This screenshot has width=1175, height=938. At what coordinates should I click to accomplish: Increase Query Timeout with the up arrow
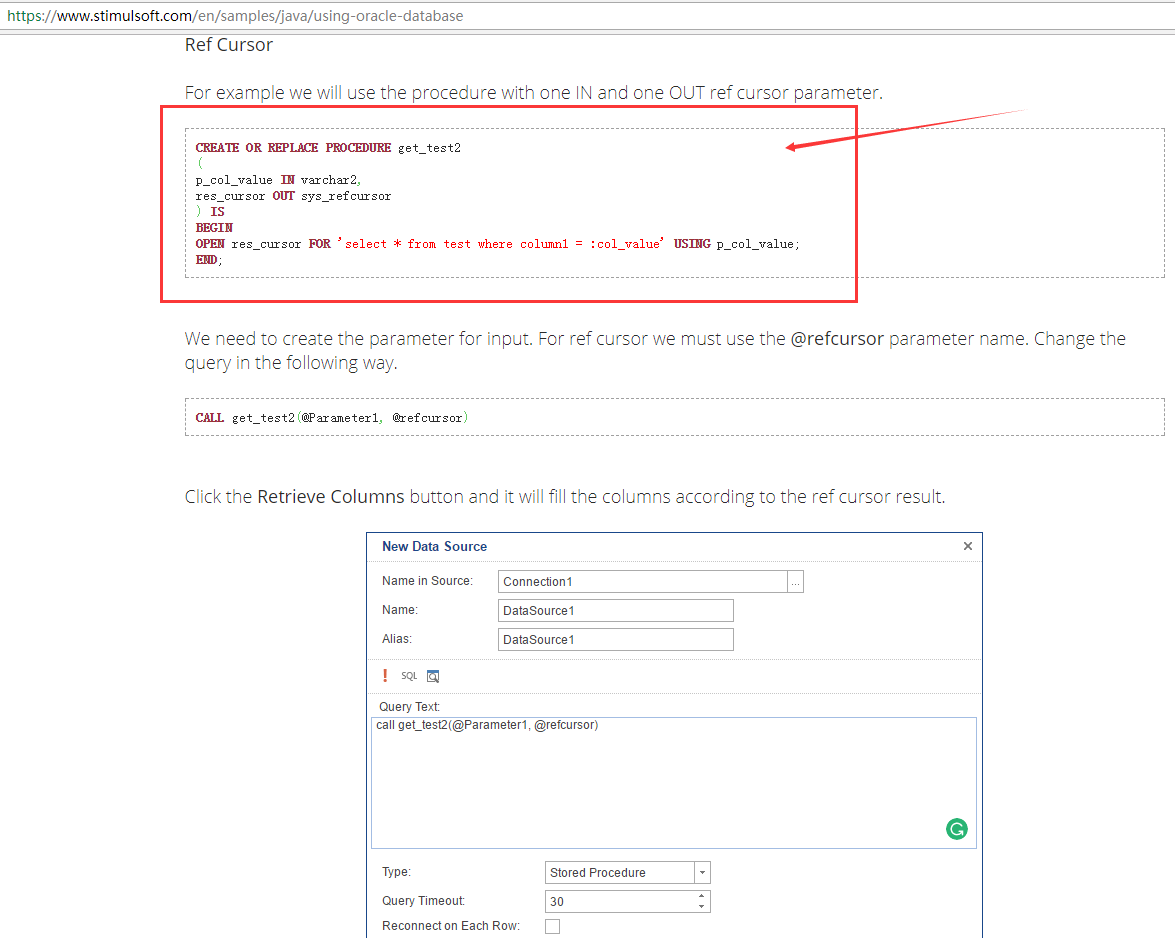(x=702, y=896)
